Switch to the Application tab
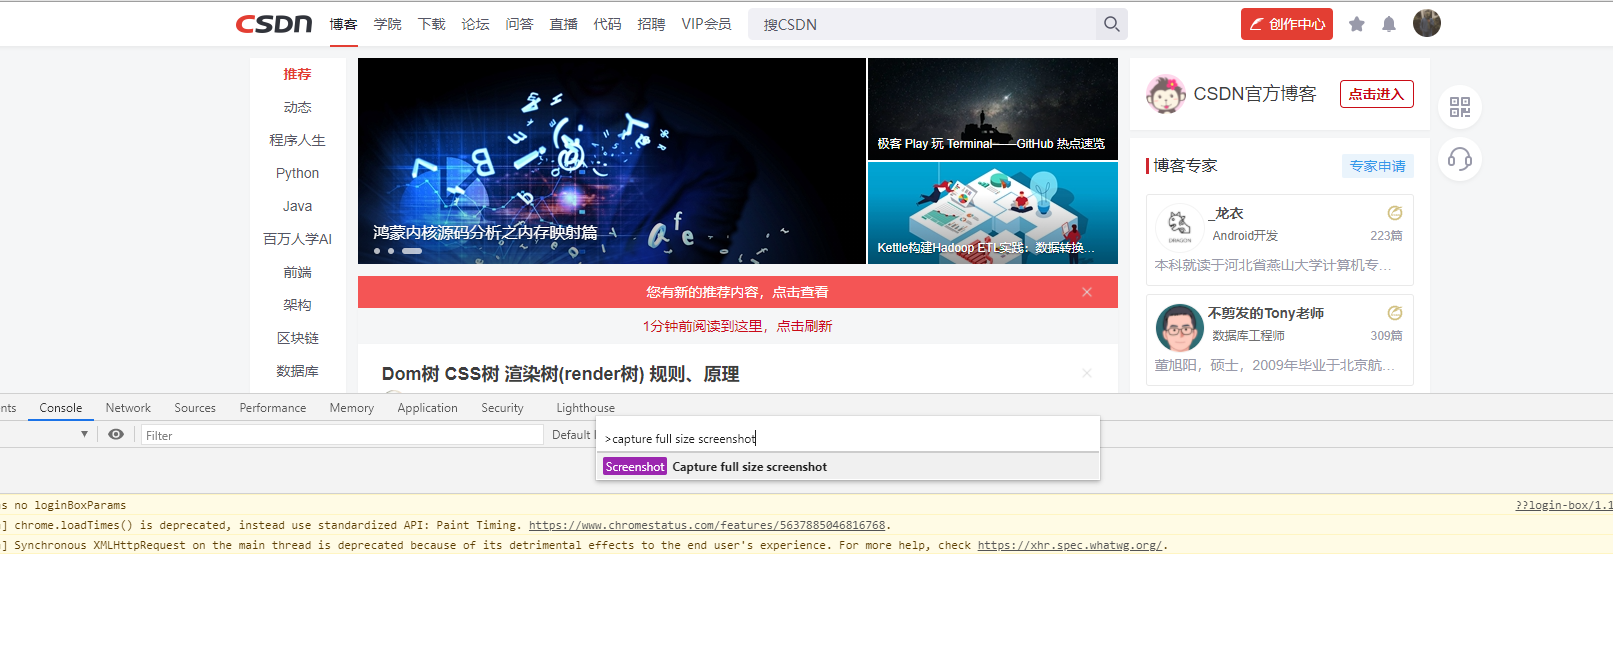Screen dimensions: 1613x668 pos(428,408)
